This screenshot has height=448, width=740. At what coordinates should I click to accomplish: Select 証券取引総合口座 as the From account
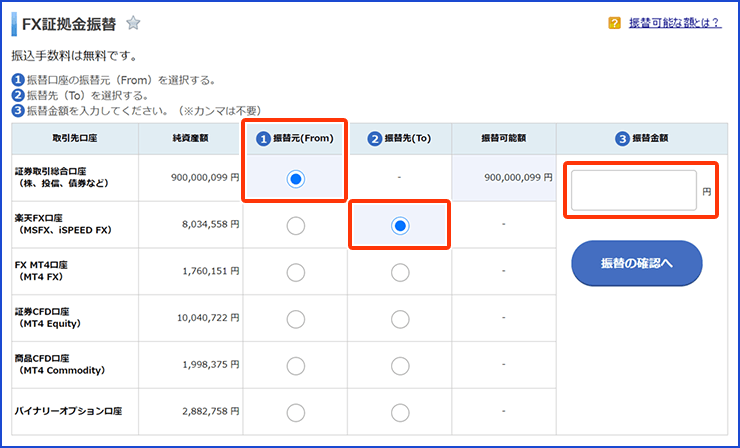pyautogui.click(x=295, y=179)
